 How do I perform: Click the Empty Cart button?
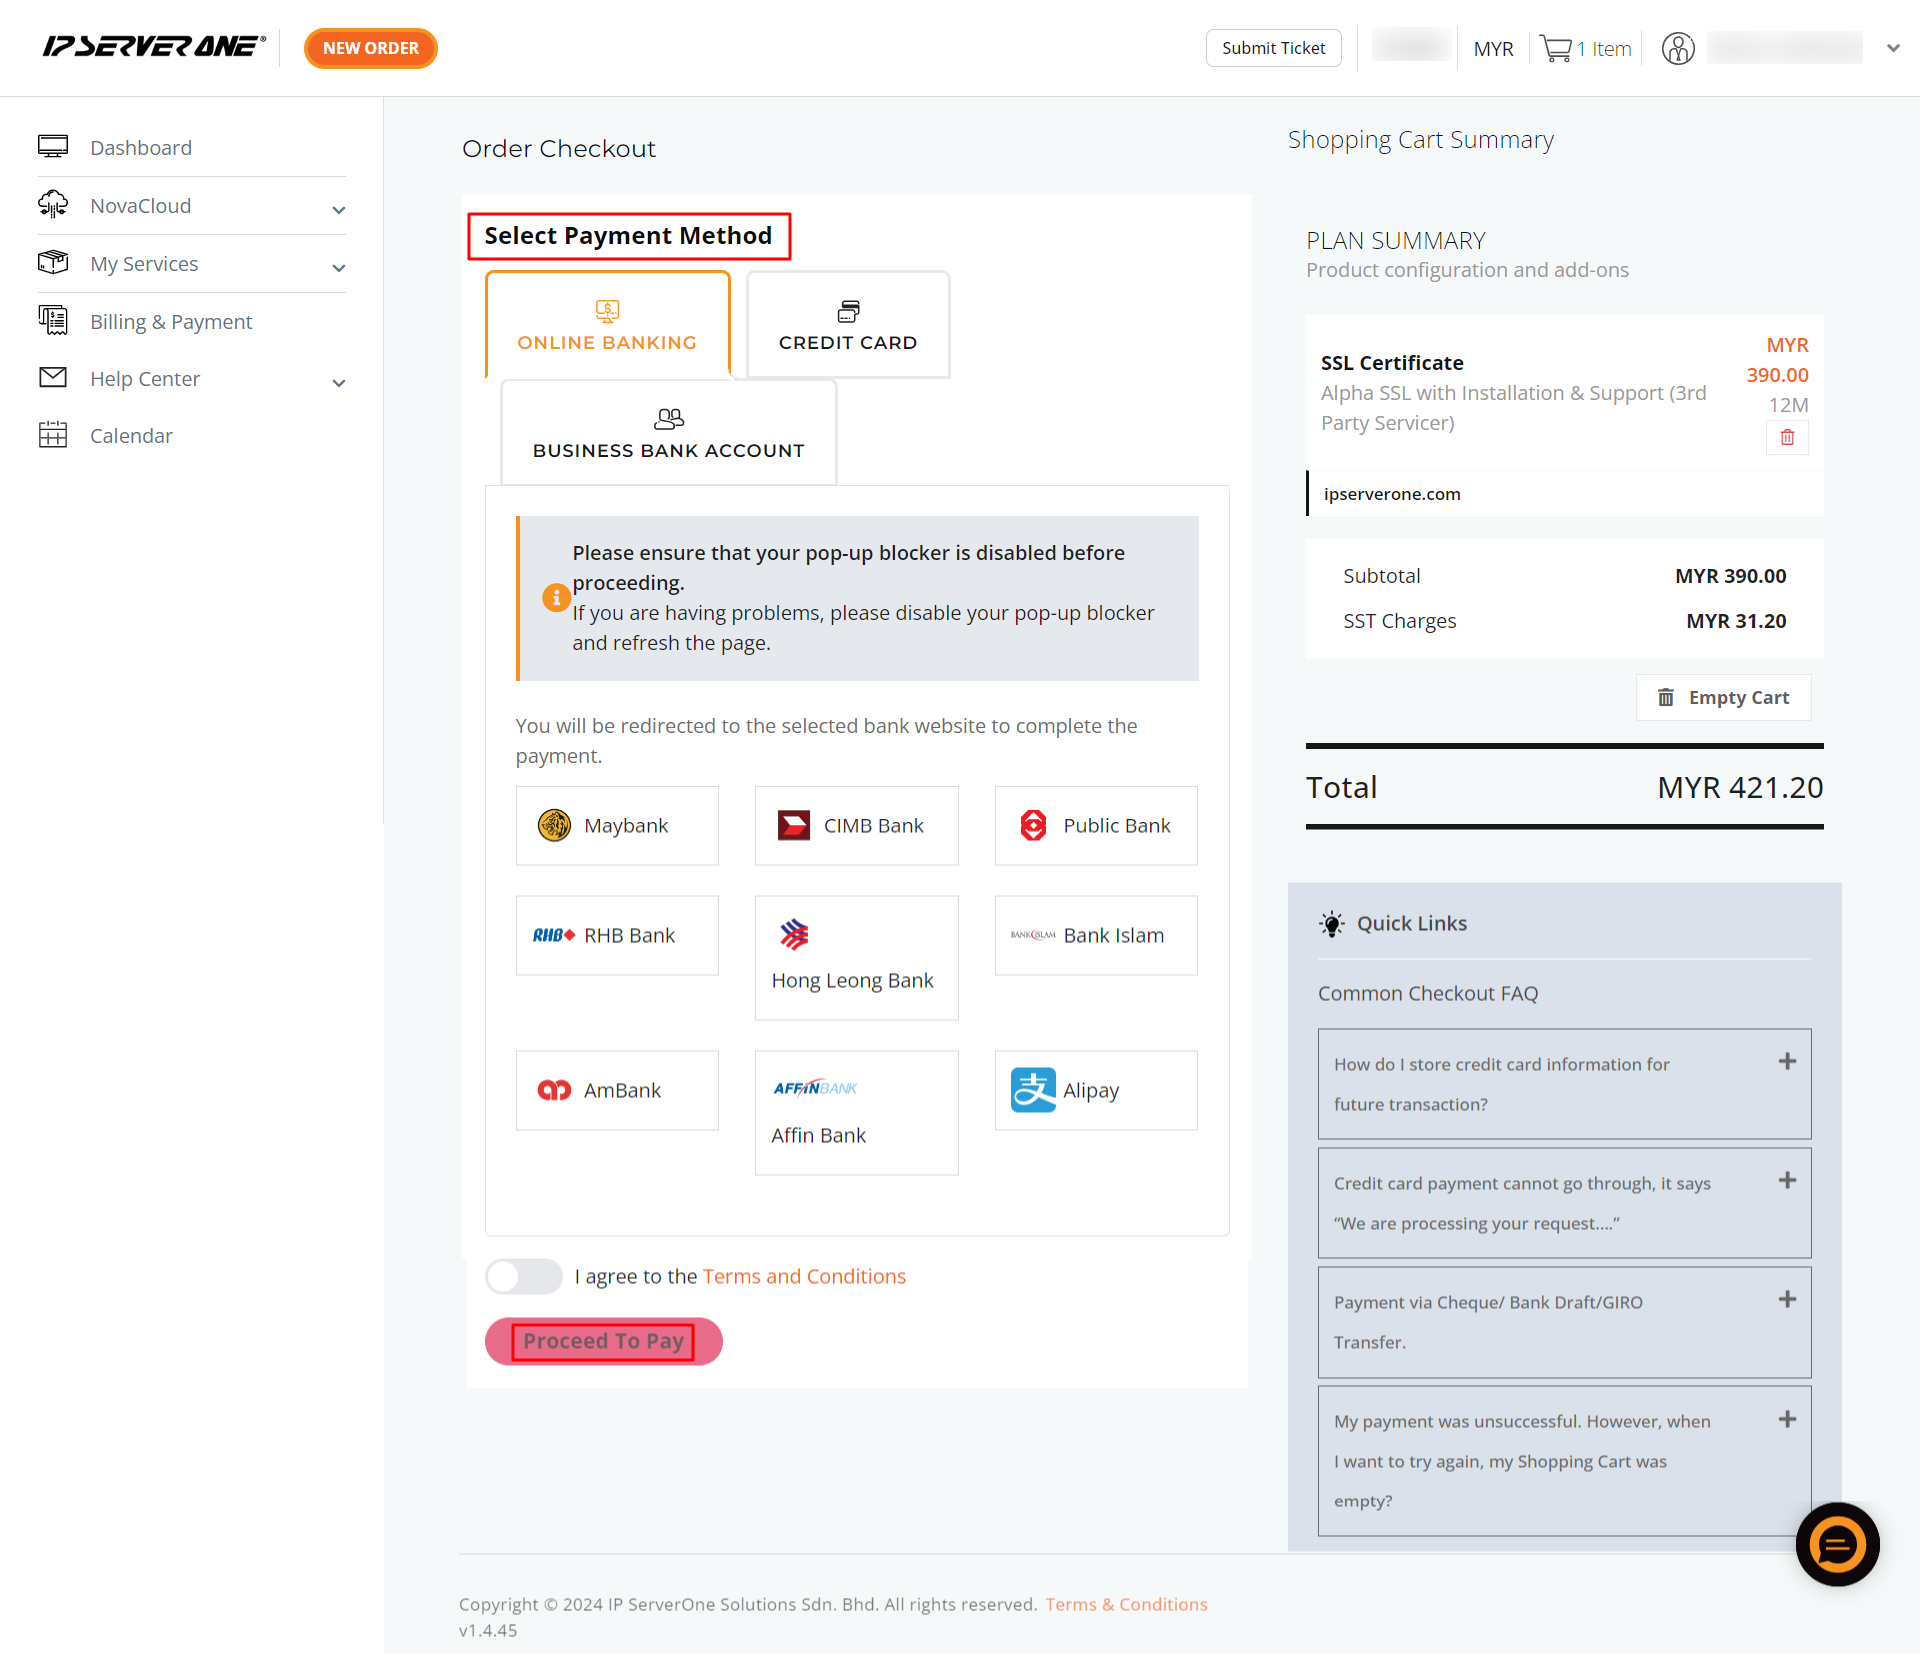tap(1724, 698)
